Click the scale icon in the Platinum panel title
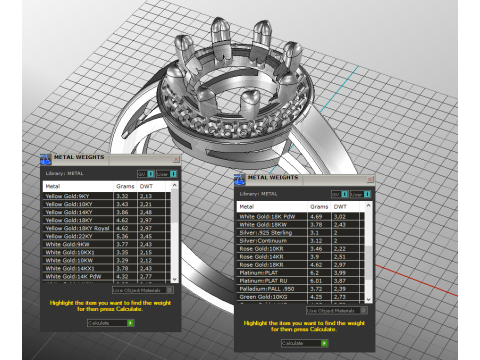 239,180
